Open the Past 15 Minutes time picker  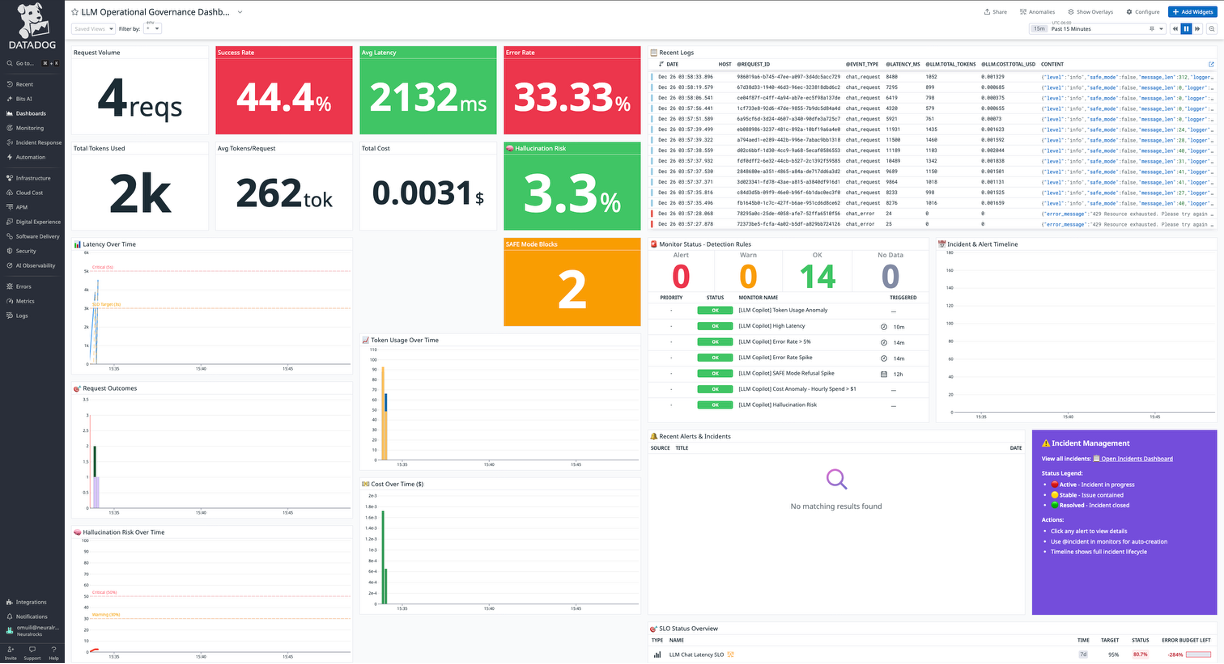[1097, 29]
